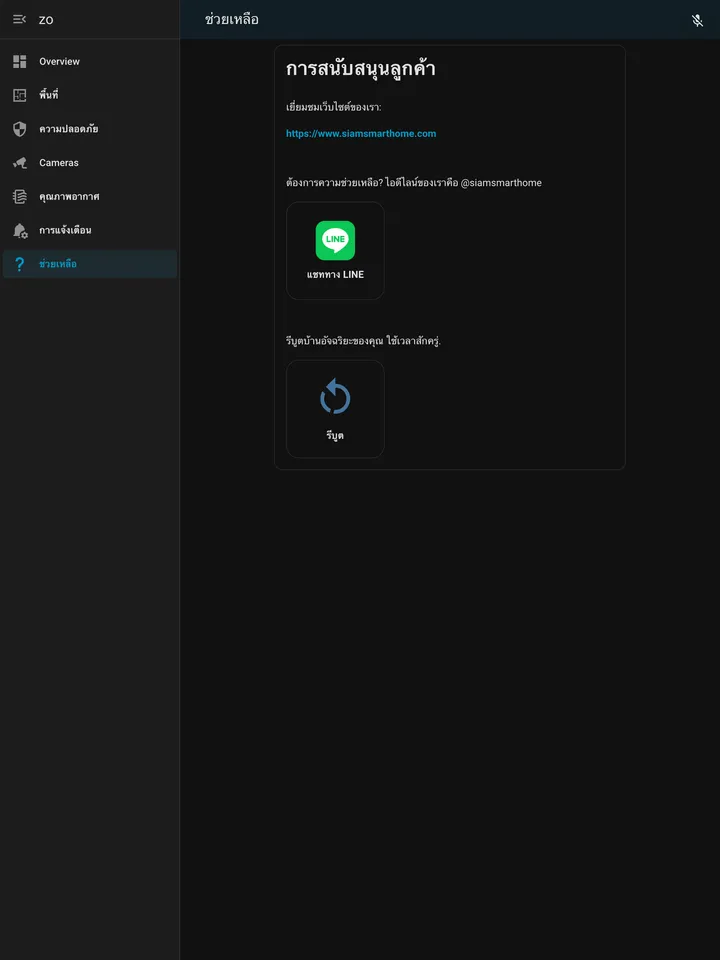Click the @siamsmarthome LINE ID text
This screenshot has width=720, height=960.
click(x=501, y=183)
